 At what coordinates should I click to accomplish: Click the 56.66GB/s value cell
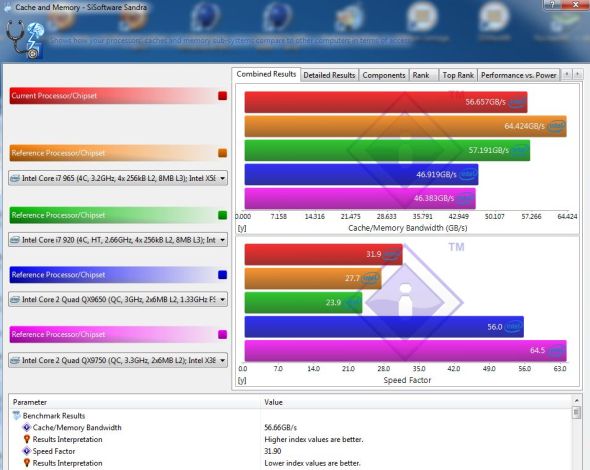pos(280,427)
